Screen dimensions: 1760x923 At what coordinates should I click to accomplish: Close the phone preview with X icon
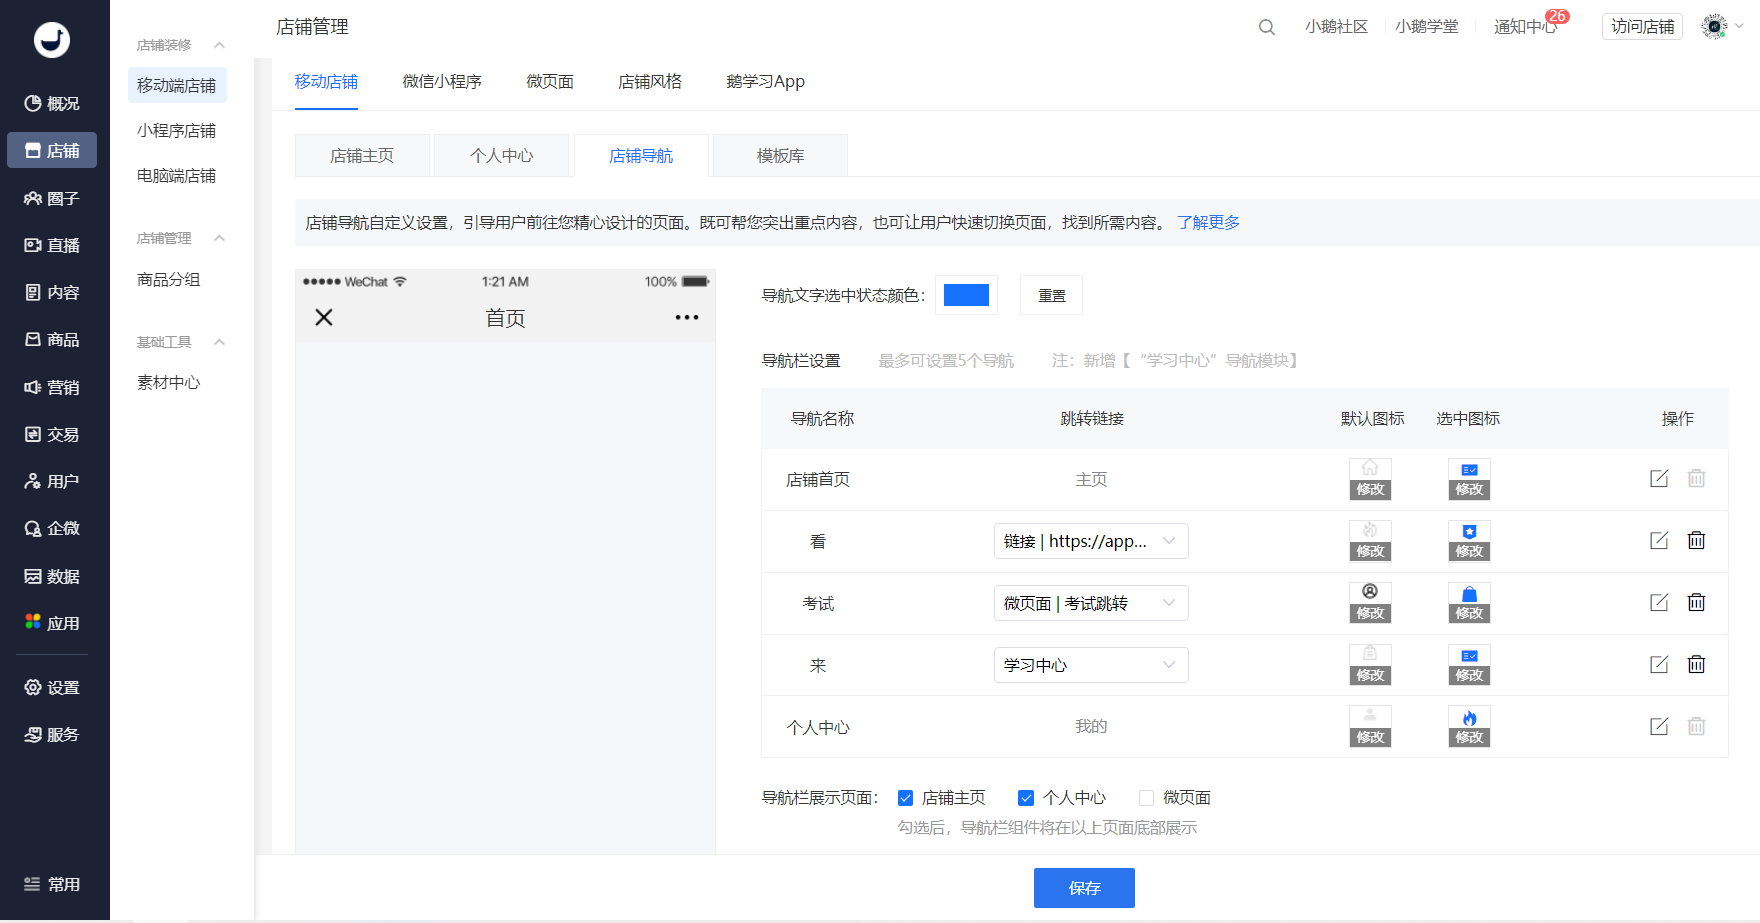click(324, 318)
